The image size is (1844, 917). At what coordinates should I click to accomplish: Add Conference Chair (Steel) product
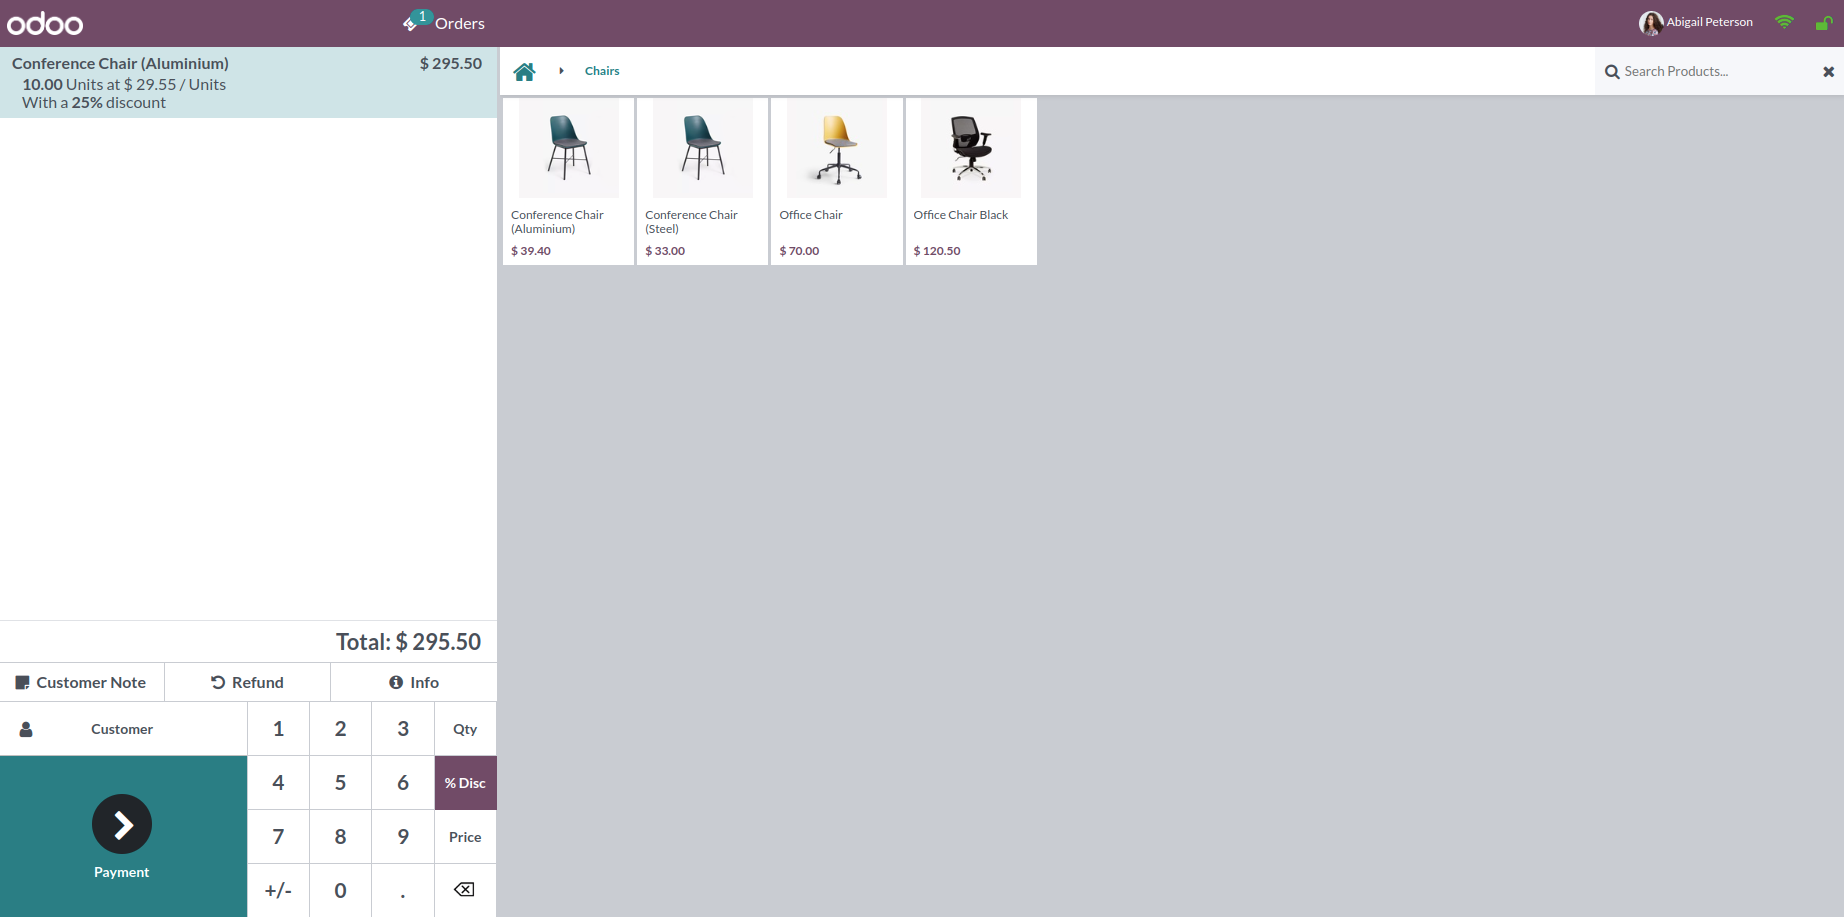[x=703, y=181]
